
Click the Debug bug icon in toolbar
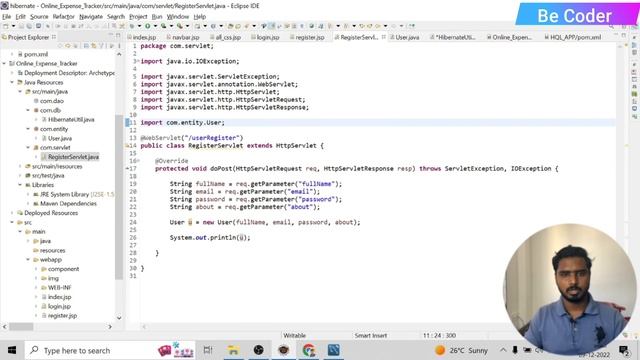pos(132,26)
